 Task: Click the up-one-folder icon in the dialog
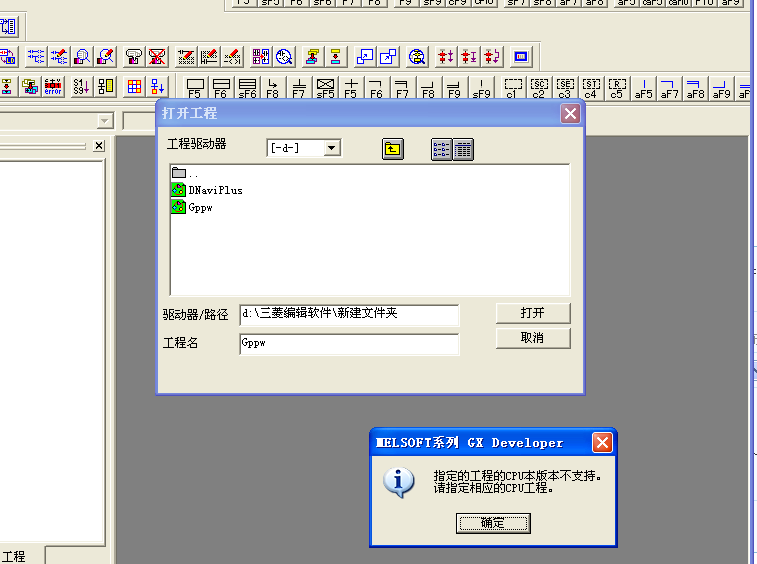[393, 149]
